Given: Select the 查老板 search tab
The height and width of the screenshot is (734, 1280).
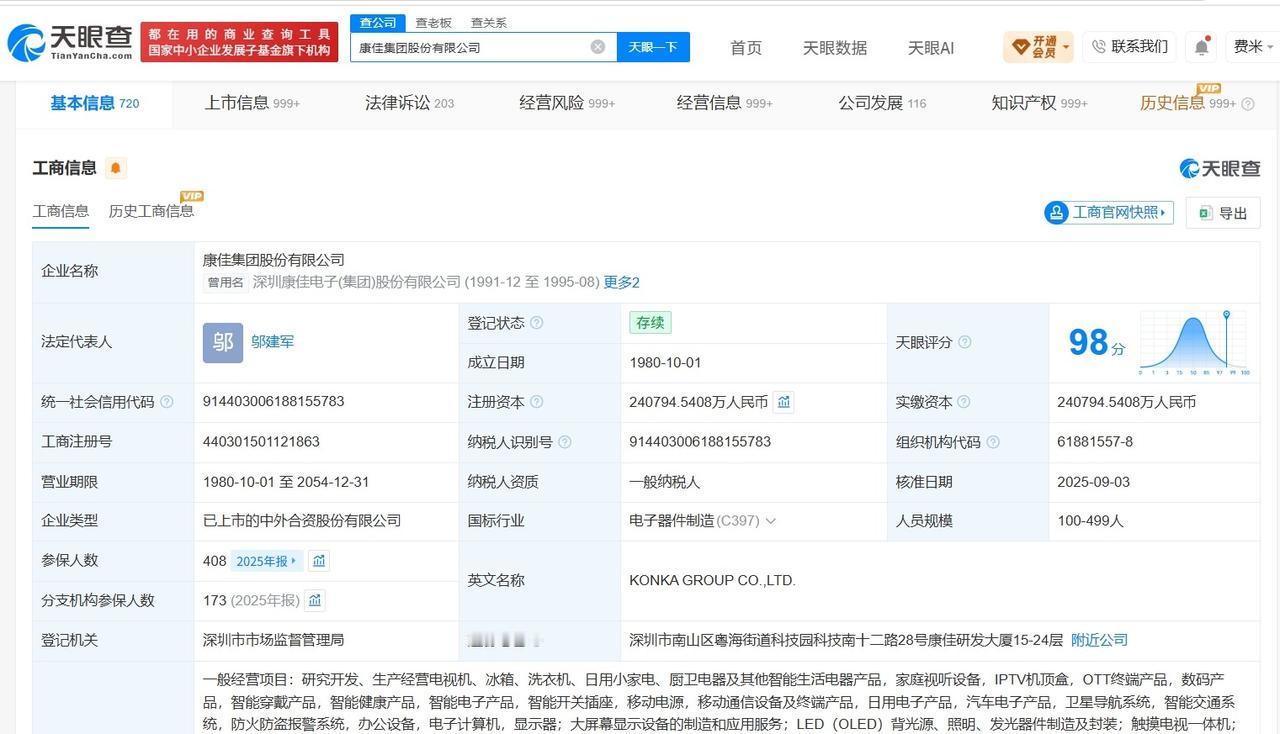Looking at the screenshot, I should (434, 23).
